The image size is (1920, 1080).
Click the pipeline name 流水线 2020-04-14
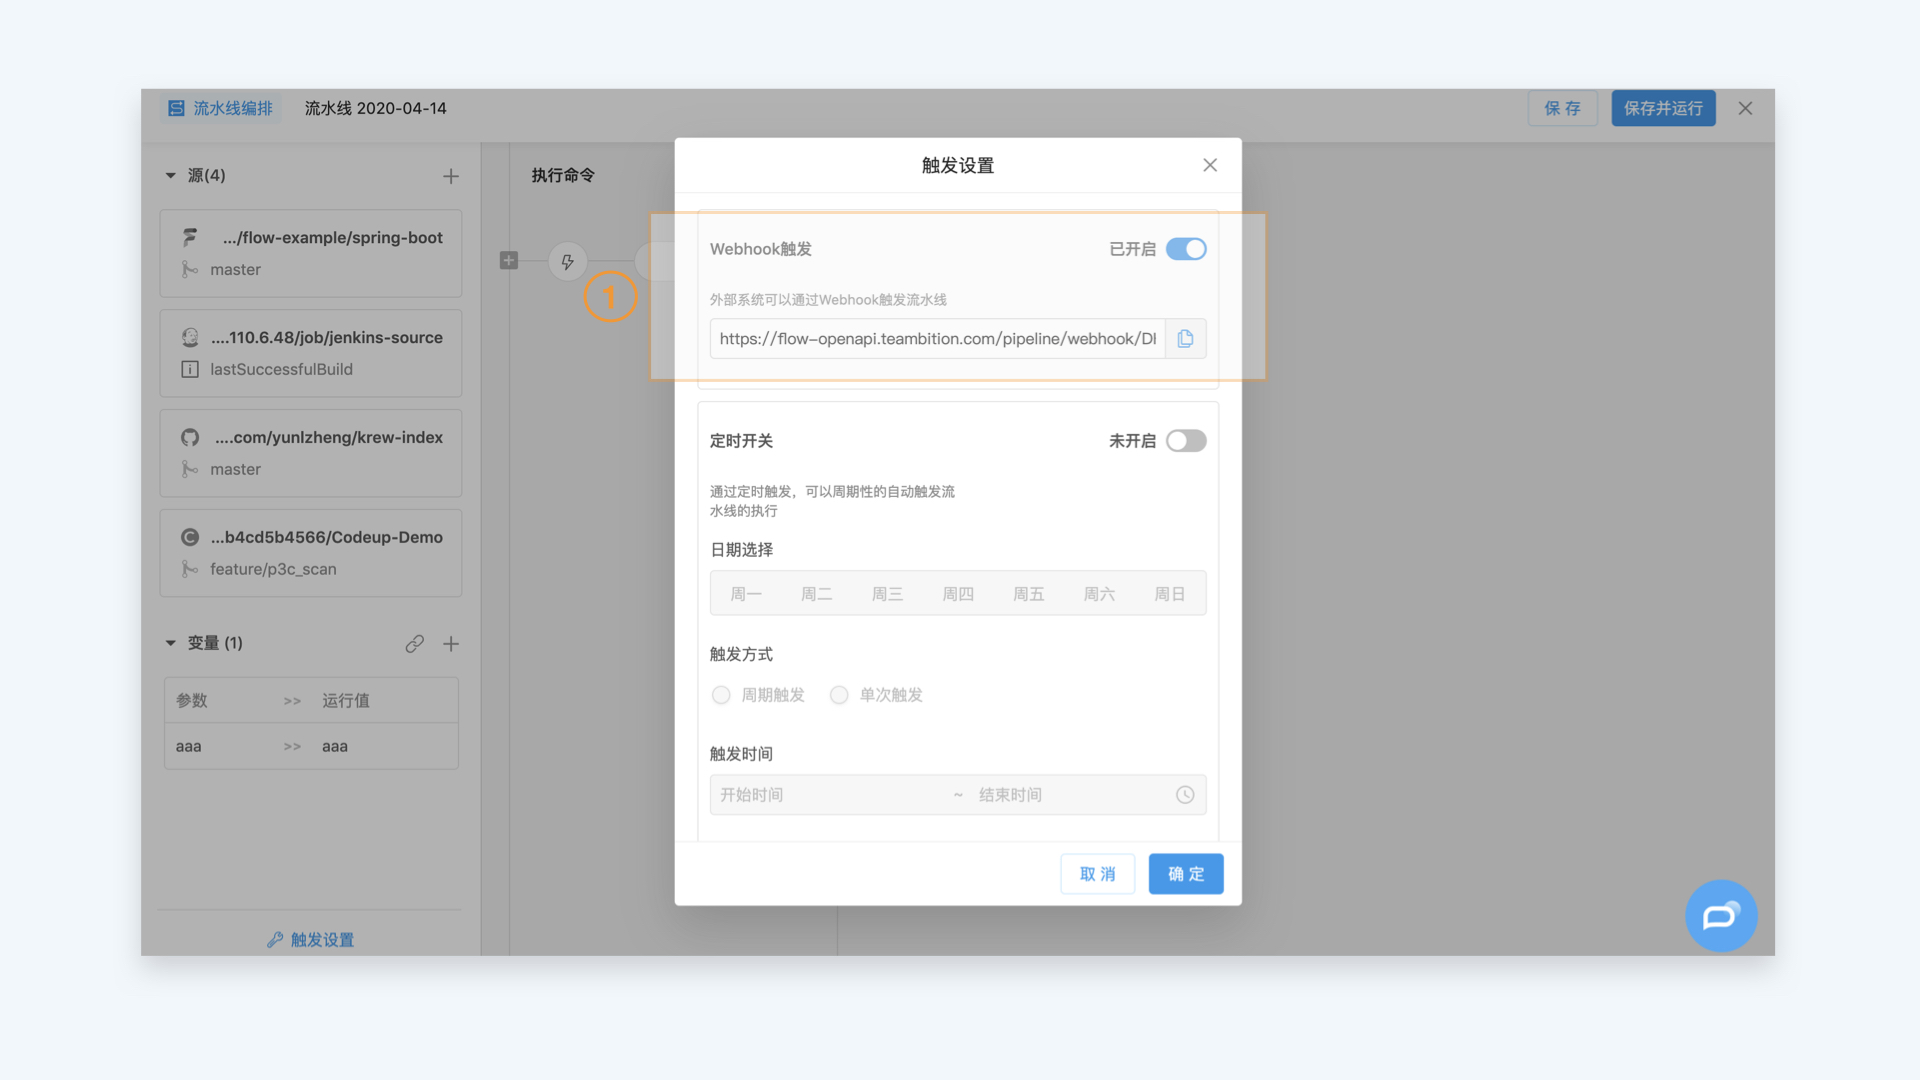tap(376, 108)
